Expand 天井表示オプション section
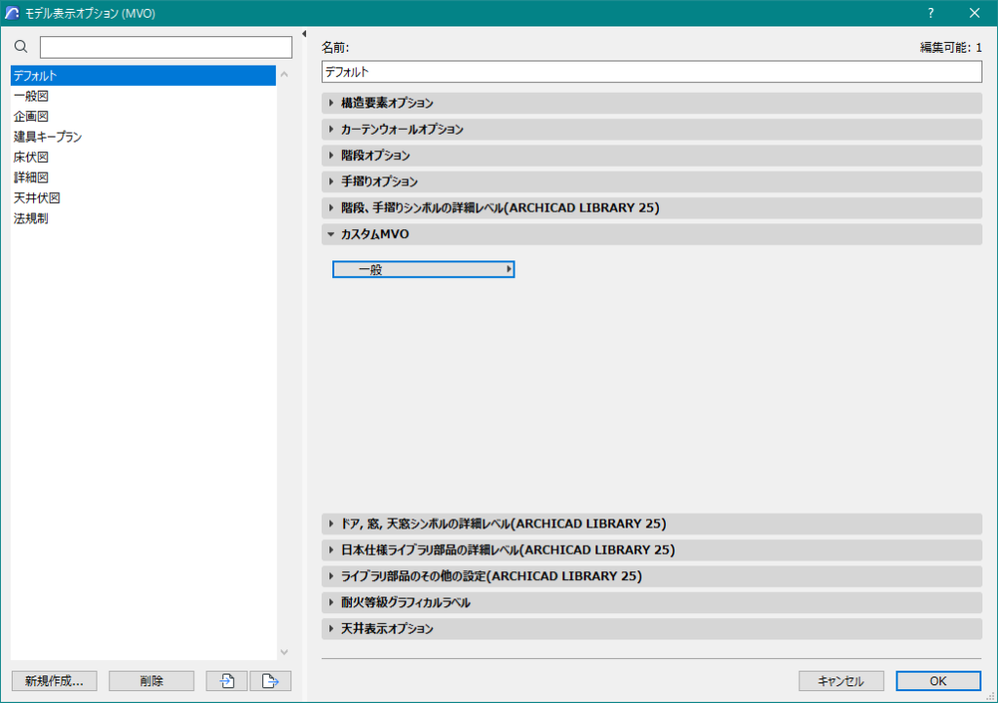This screenshot has width=998, height=703. pos(652,629)
